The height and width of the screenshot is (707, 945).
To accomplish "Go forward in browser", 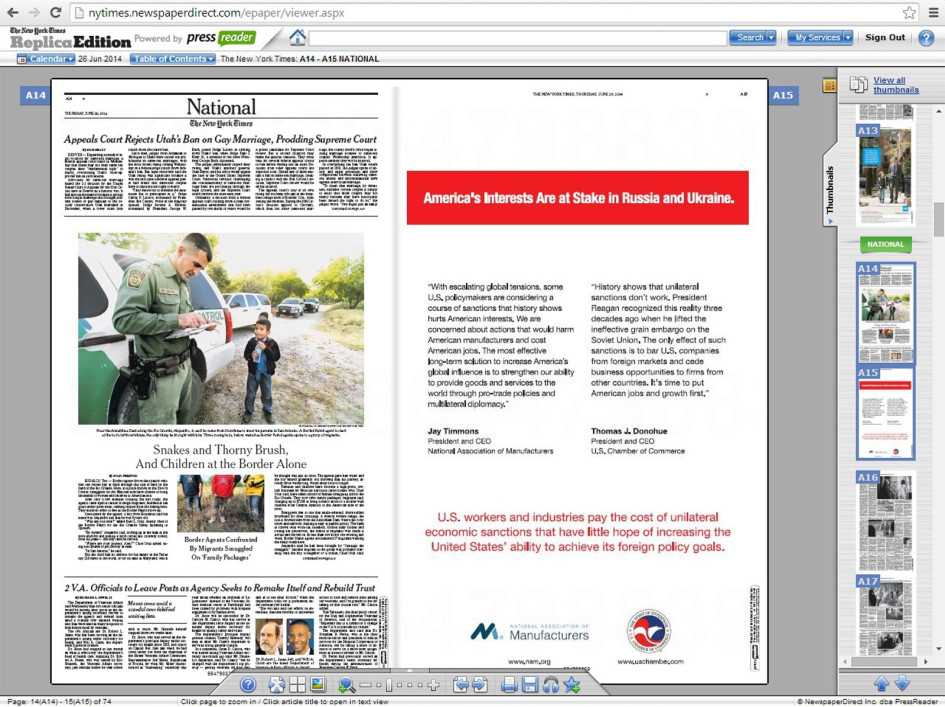I will click(34, 12).
